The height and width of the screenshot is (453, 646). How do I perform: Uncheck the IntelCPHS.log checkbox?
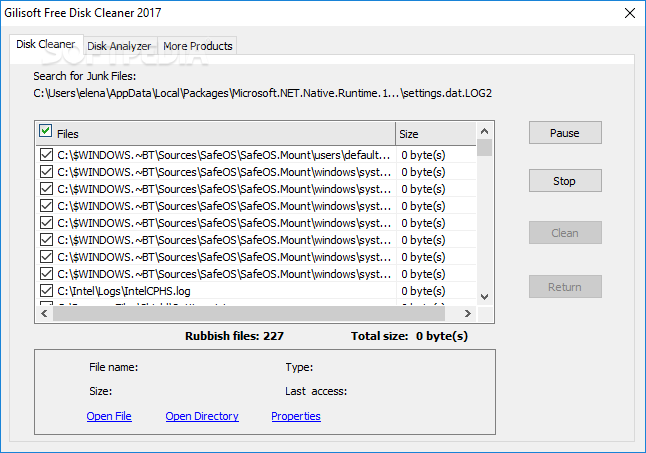pos(46,291)
